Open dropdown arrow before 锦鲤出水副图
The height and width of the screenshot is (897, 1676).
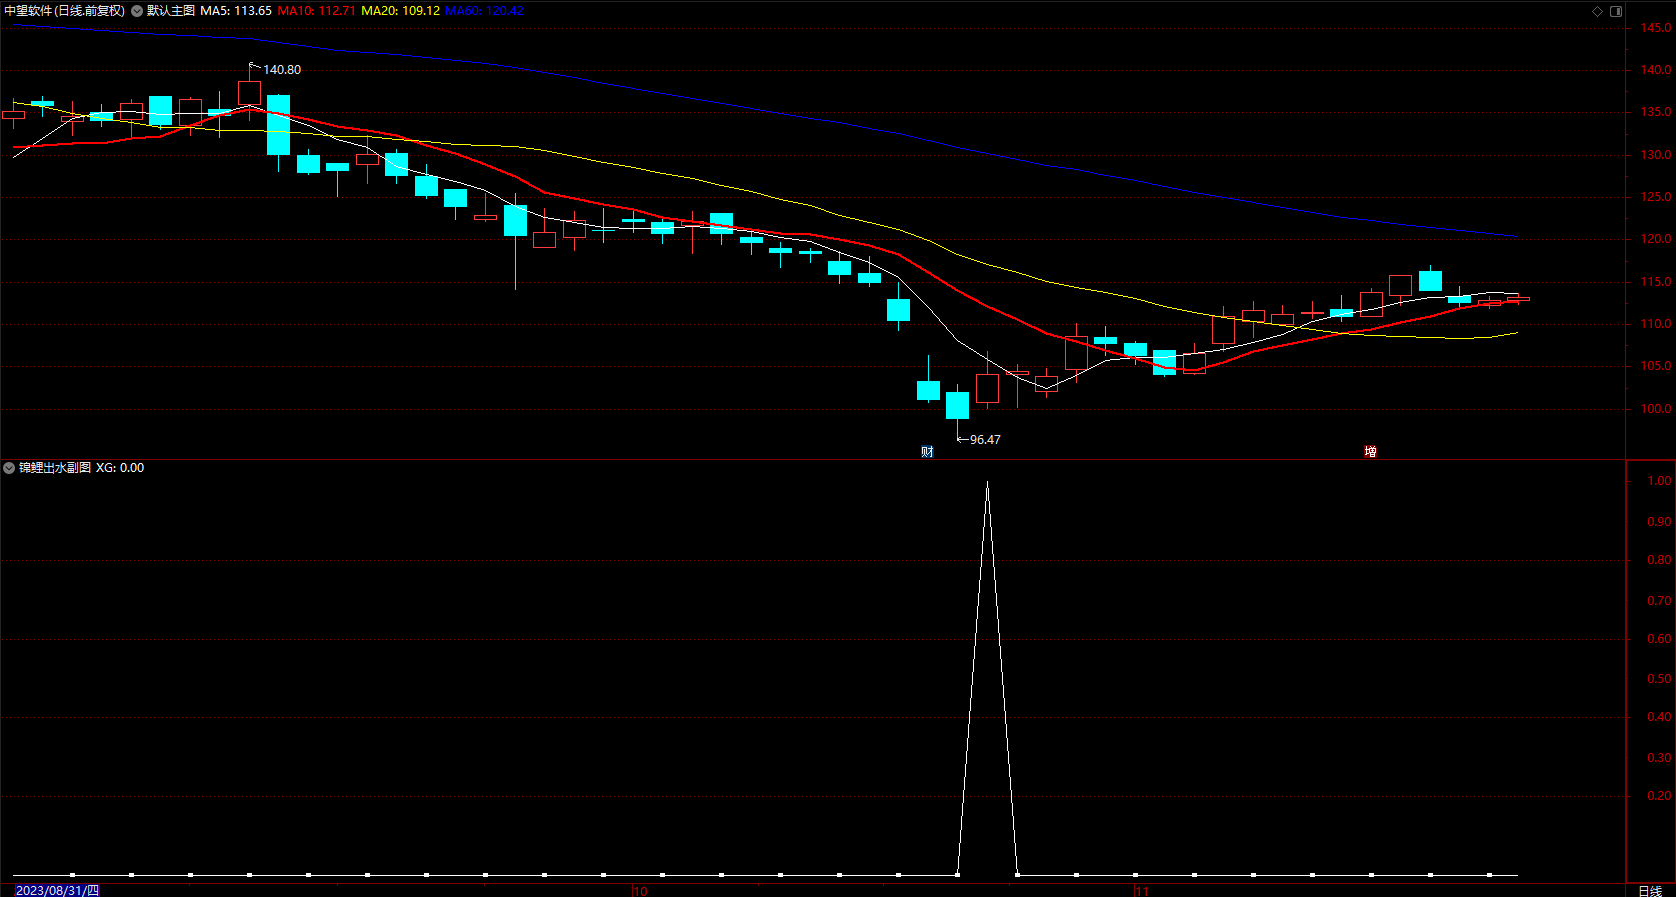(x=9, y=468)
